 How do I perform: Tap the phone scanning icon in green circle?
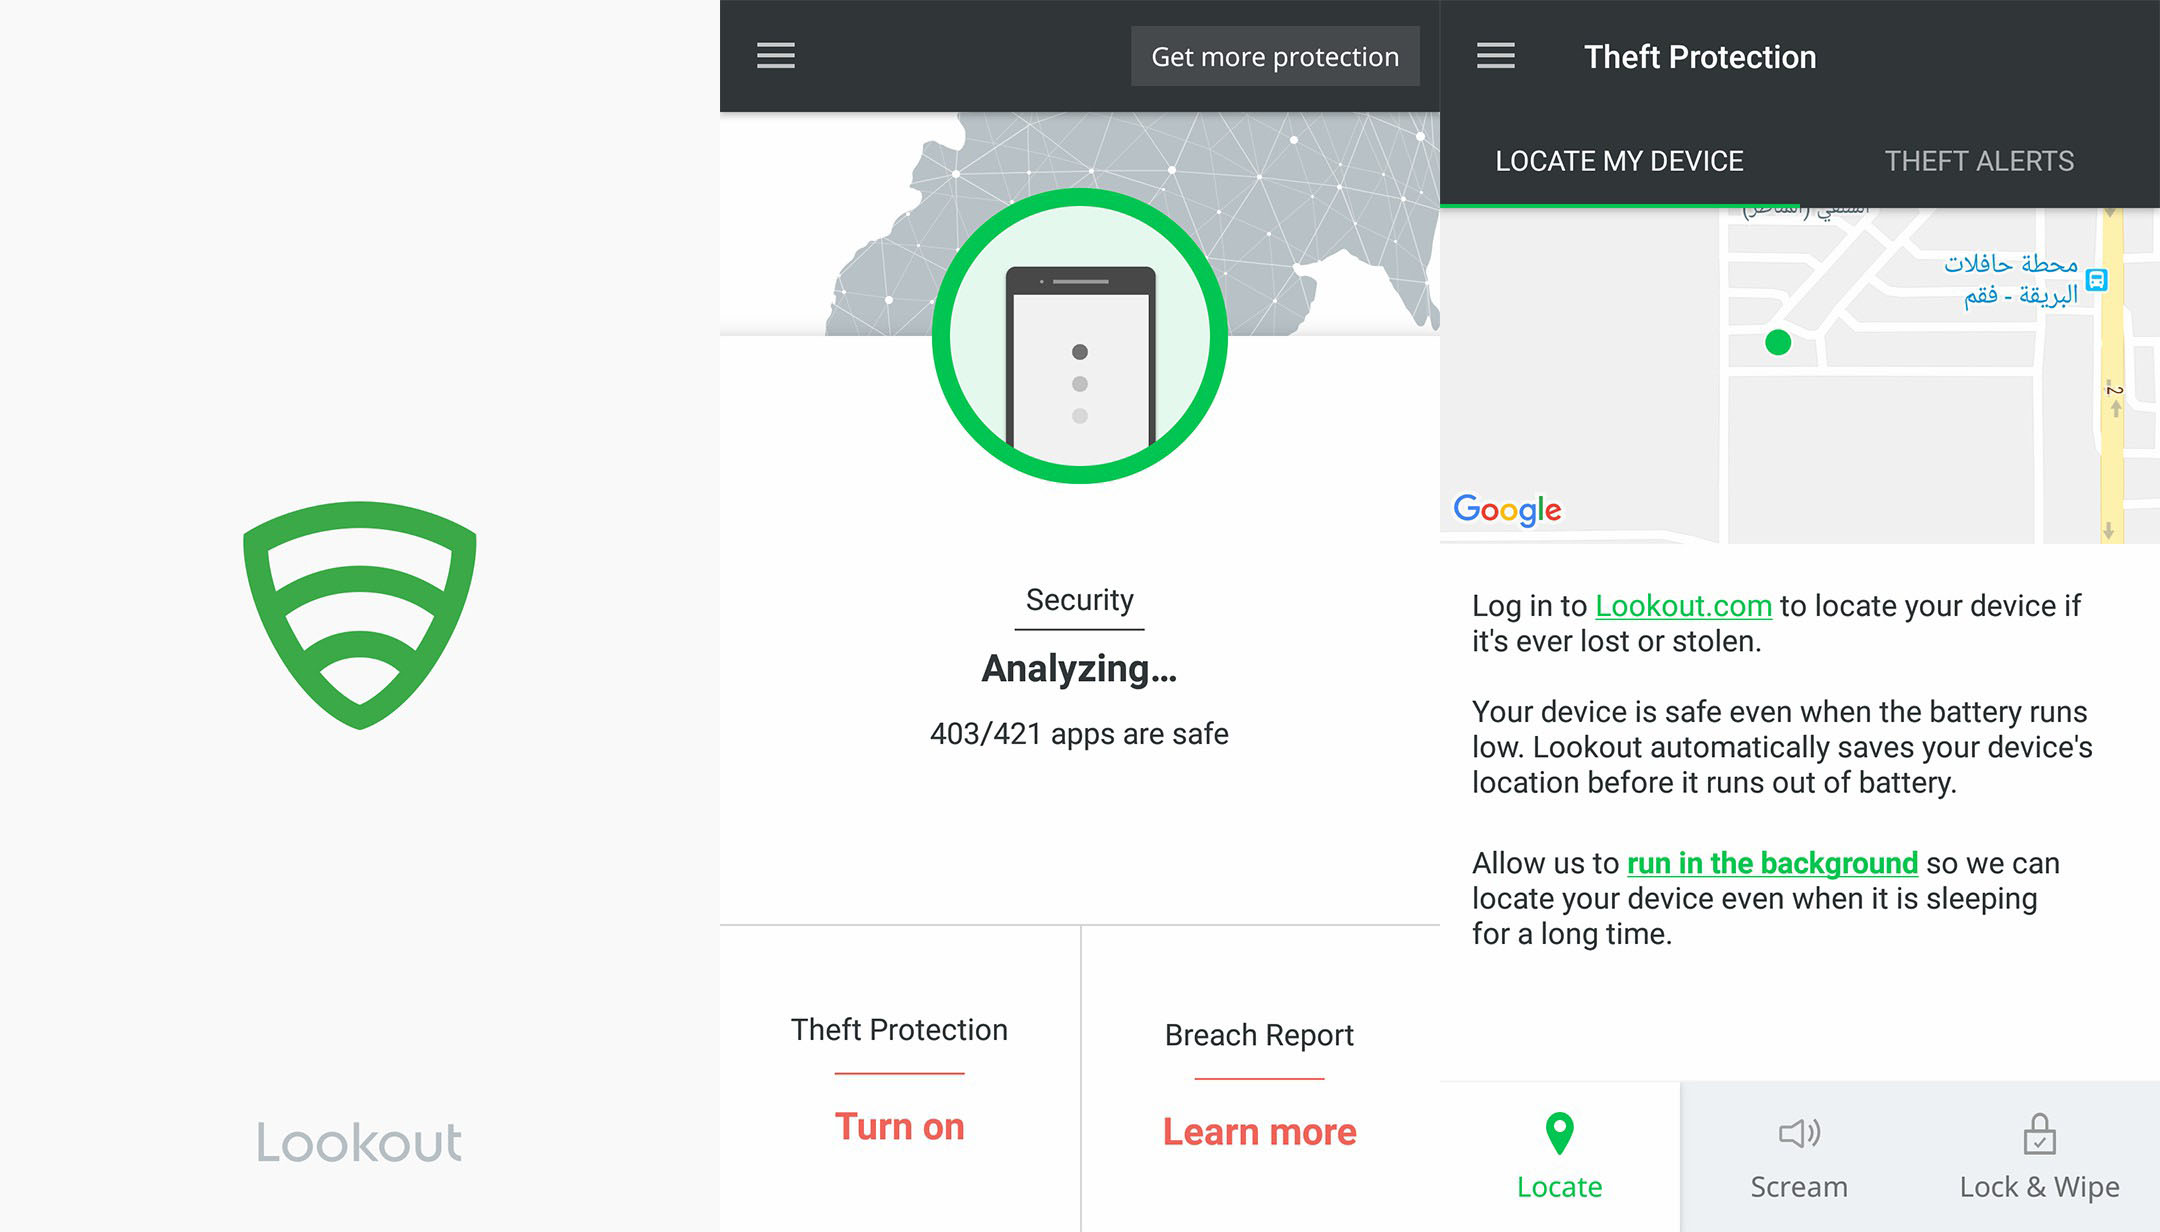(1080, 336)
